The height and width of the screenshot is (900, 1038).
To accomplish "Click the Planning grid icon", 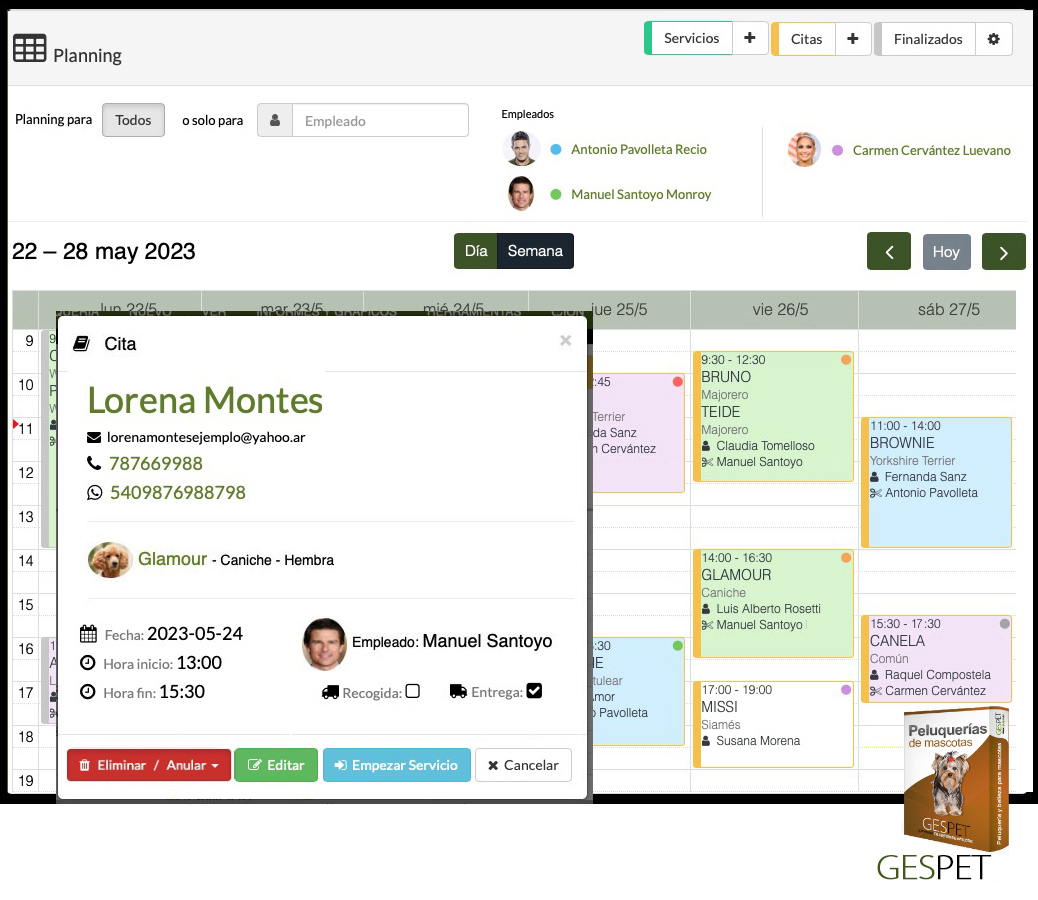I will click(29, 49).
